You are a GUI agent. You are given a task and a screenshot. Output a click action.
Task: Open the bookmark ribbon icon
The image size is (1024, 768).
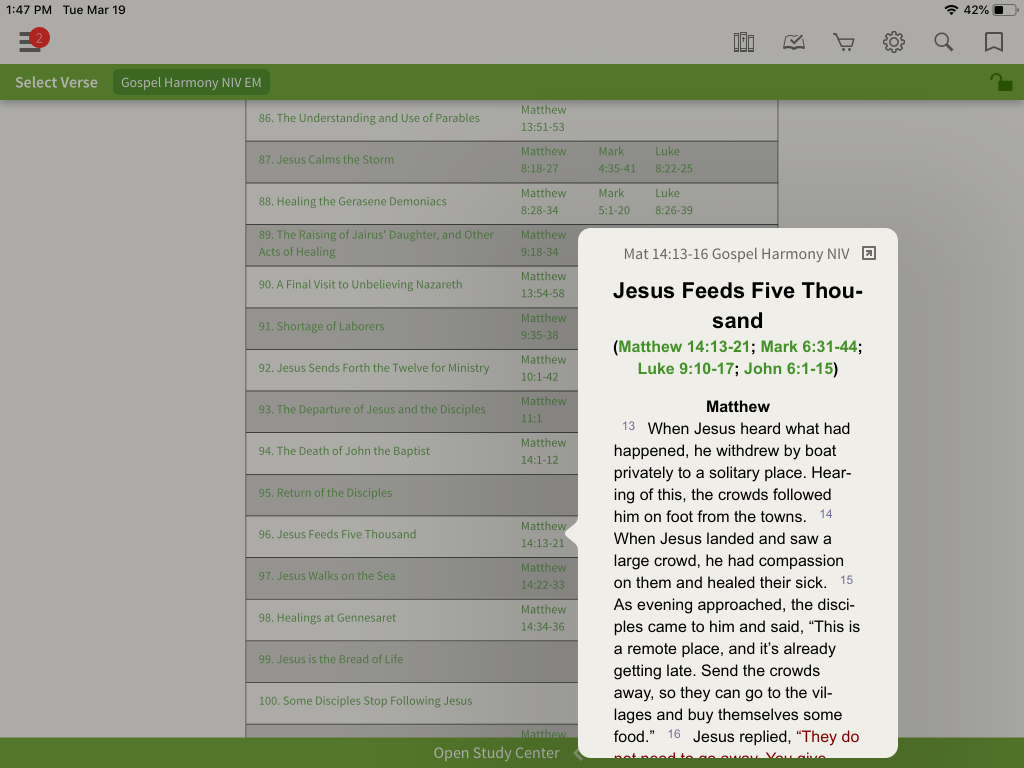993,42
